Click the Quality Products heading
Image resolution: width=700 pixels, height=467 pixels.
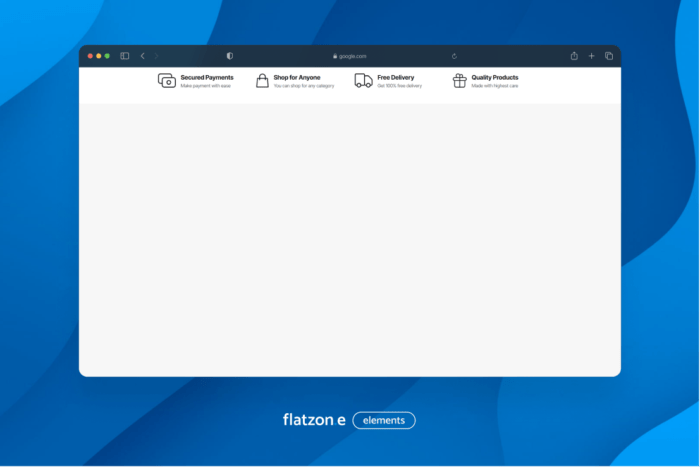pos(495,77)
